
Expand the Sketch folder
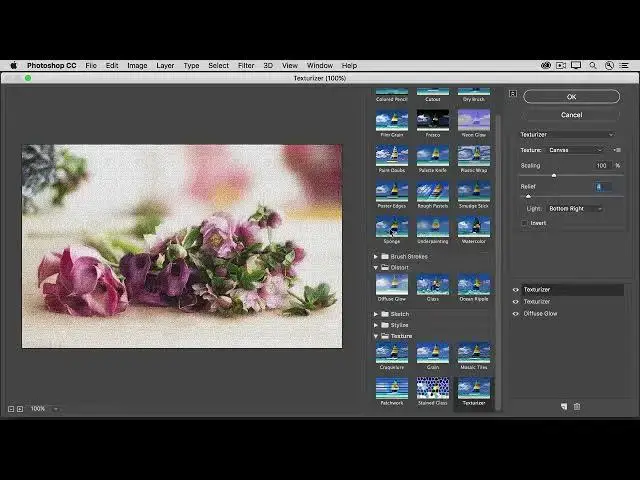click(376, 314)
